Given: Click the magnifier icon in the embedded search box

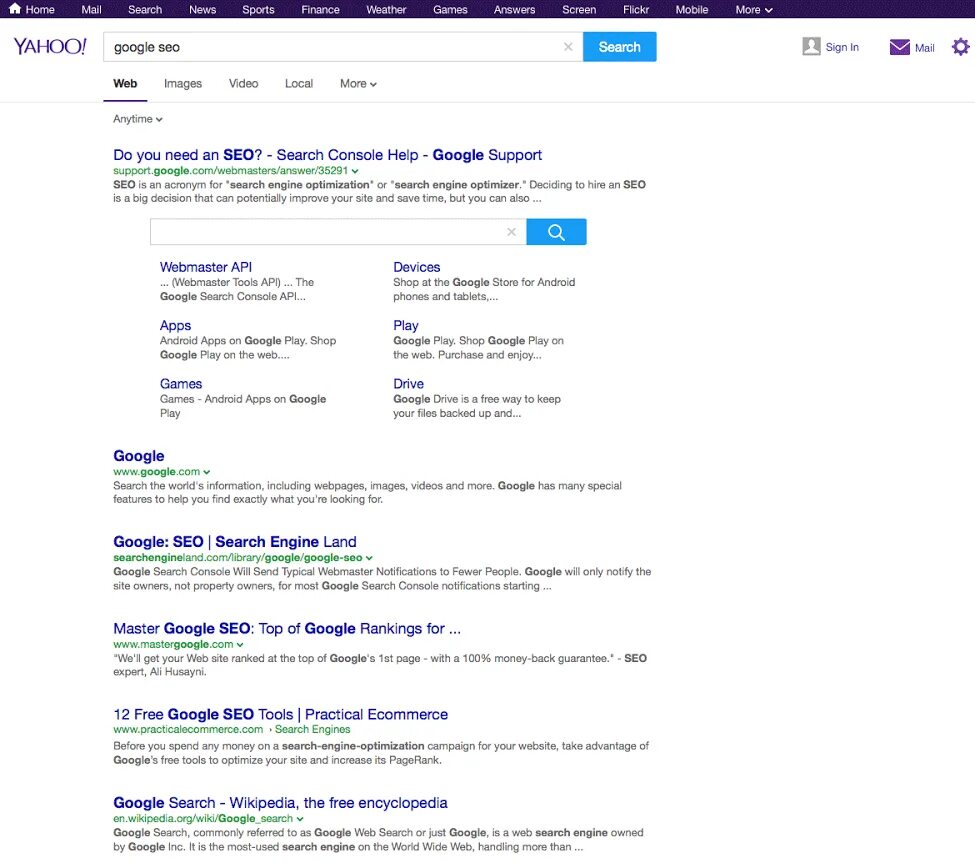Looking at the screenshot, I should pos(556,231).
